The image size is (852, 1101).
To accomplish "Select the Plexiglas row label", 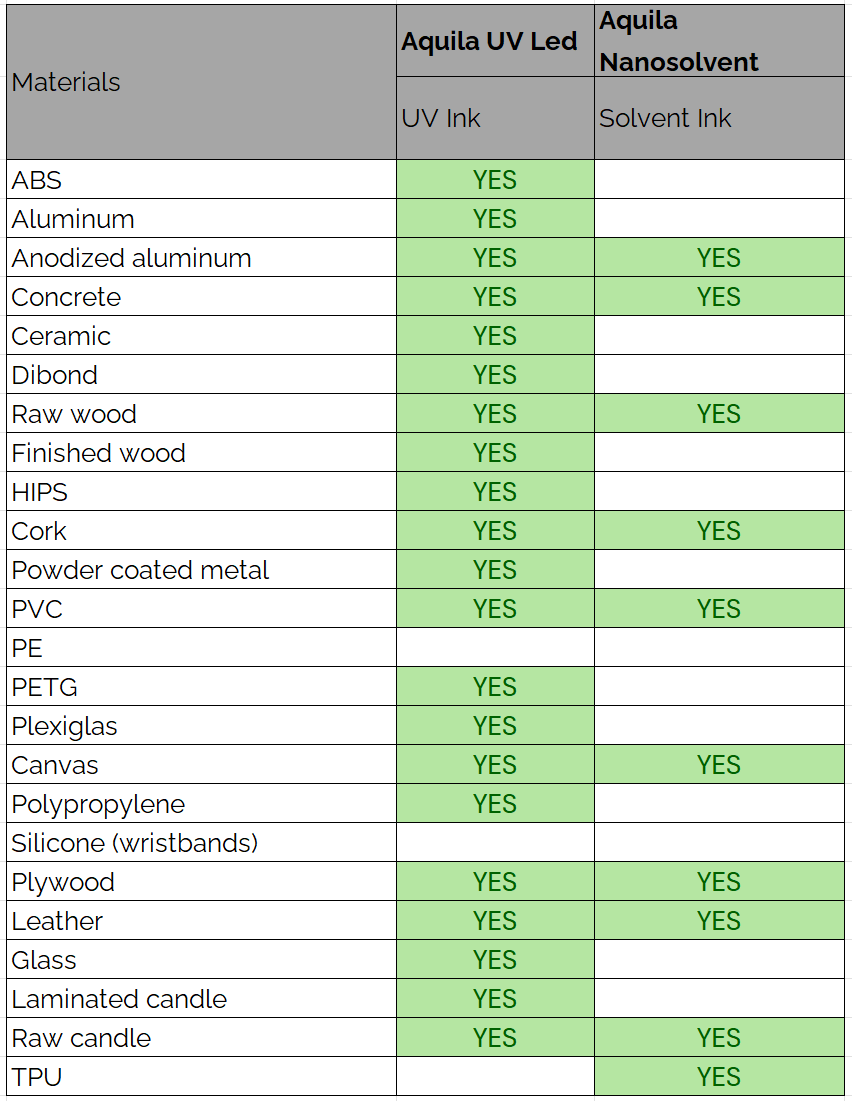I will coord(64,726).
